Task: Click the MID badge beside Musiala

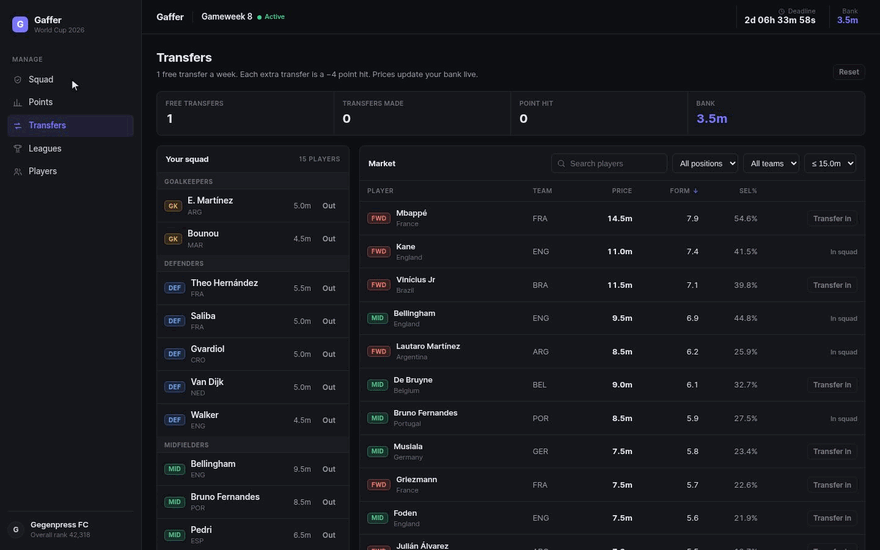Action: [378, 451]
